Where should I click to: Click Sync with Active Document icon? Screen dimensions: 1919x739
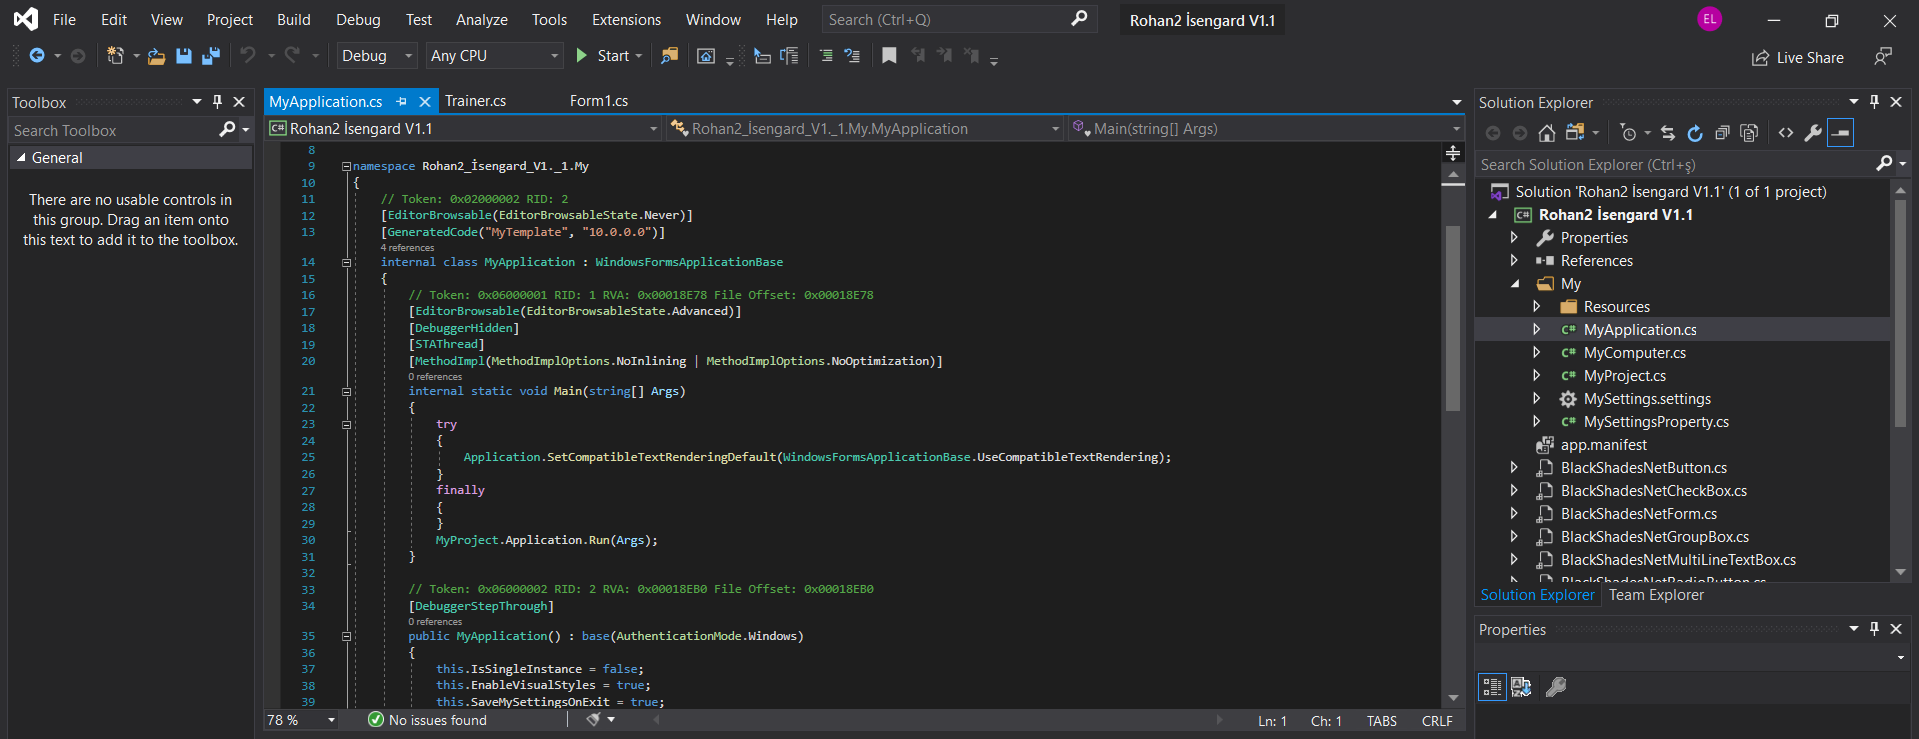pyautogui.click(x=1667, y=133)
